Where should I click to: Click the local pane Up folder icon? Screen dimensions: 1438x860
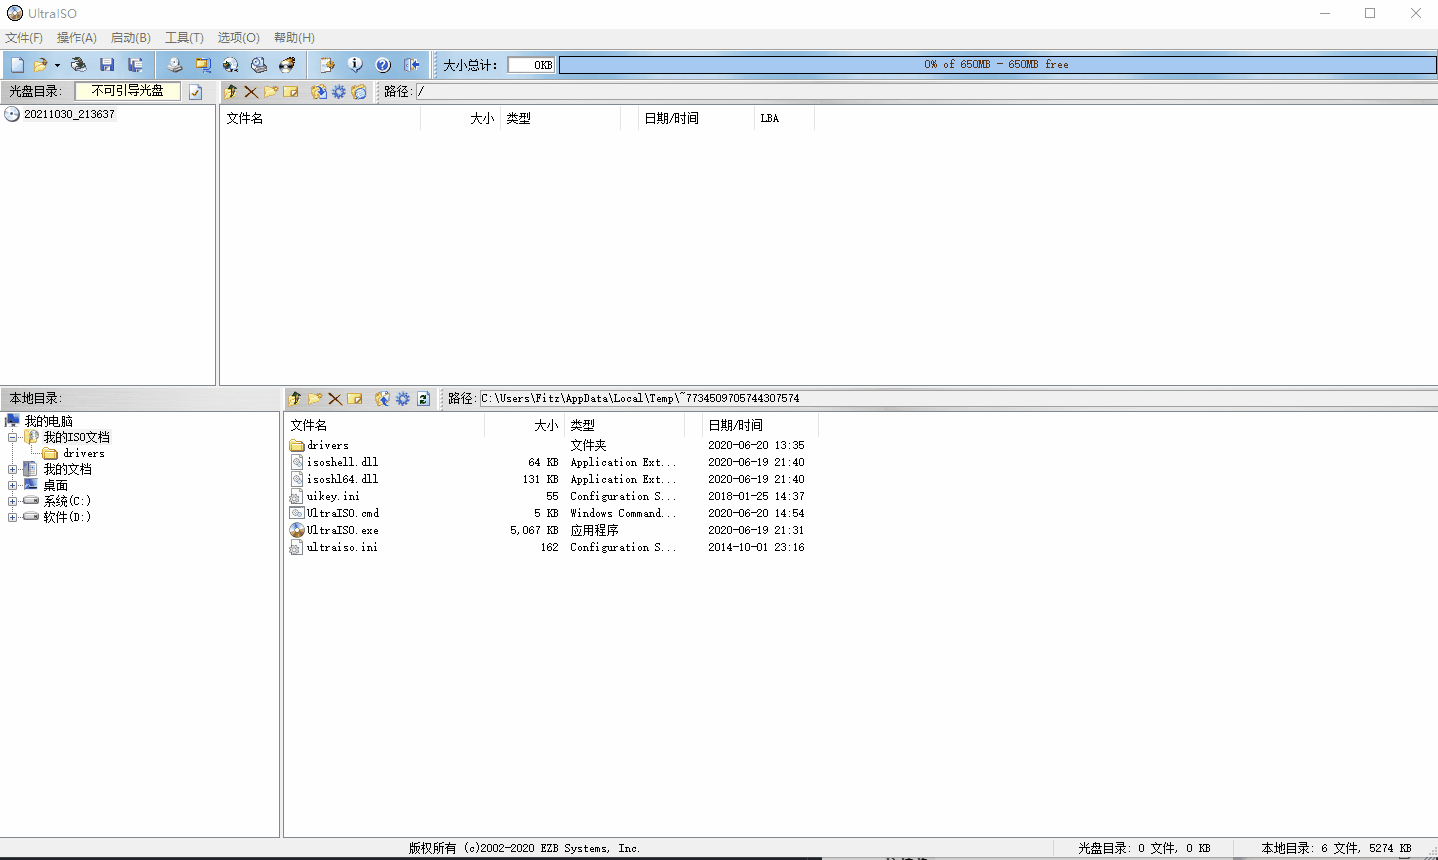pyautogui.click(x=294, y=399)
